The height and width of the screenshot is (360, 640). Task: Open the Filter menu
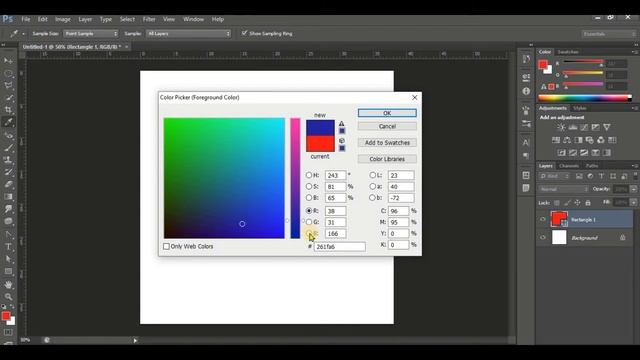(x=149, y=19)
